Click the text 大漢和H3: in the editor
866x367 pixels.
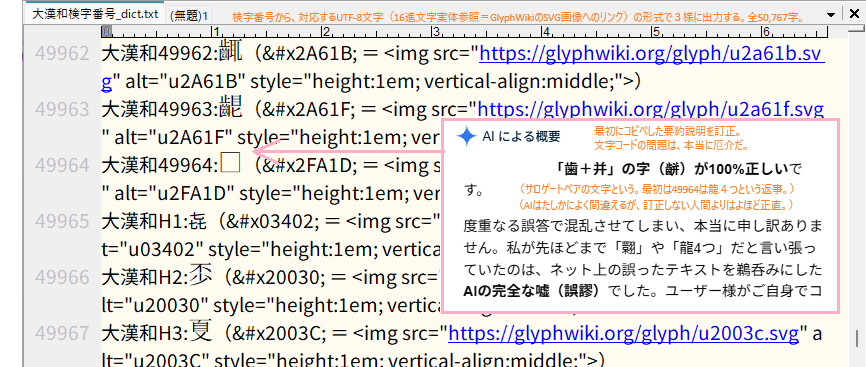click(146, 333)
